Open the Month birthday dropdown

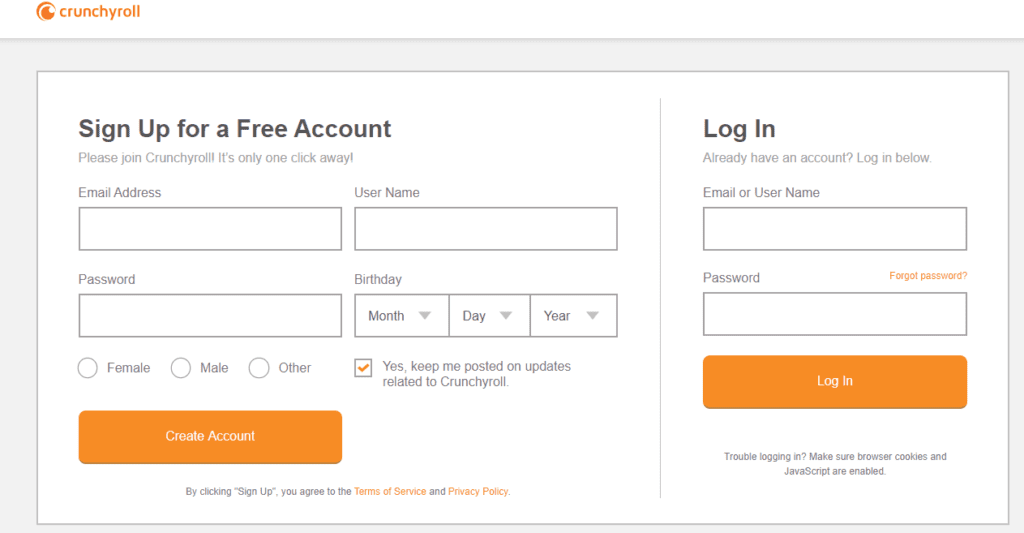coord(402,315)
